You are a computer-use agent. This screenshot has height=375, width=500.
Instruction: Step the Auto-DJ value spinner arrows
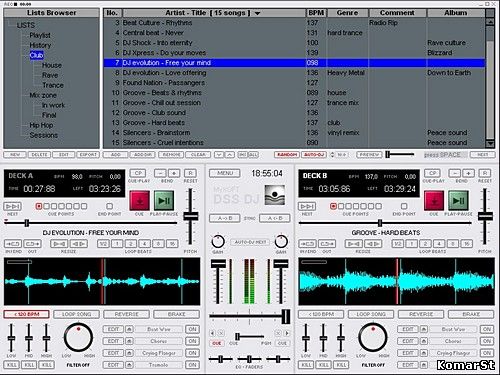(332, 155)
